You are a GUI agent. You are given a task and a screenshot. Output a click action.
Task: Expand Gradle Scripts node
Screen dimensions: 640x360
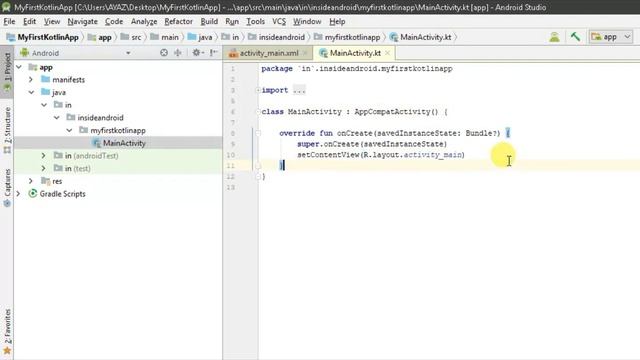pyautogui.click(x=19, y=193)
